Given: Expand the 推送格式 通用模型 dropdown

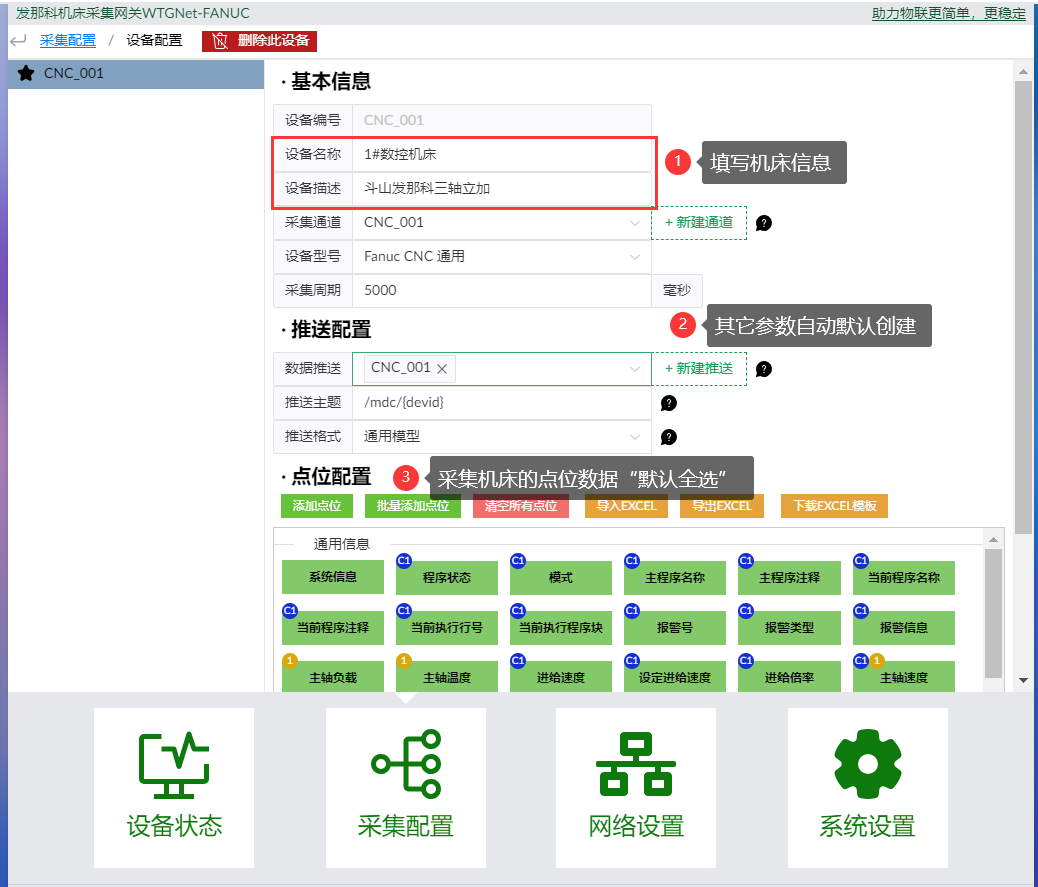Looking at the screenshot, I should pos(502,436).
